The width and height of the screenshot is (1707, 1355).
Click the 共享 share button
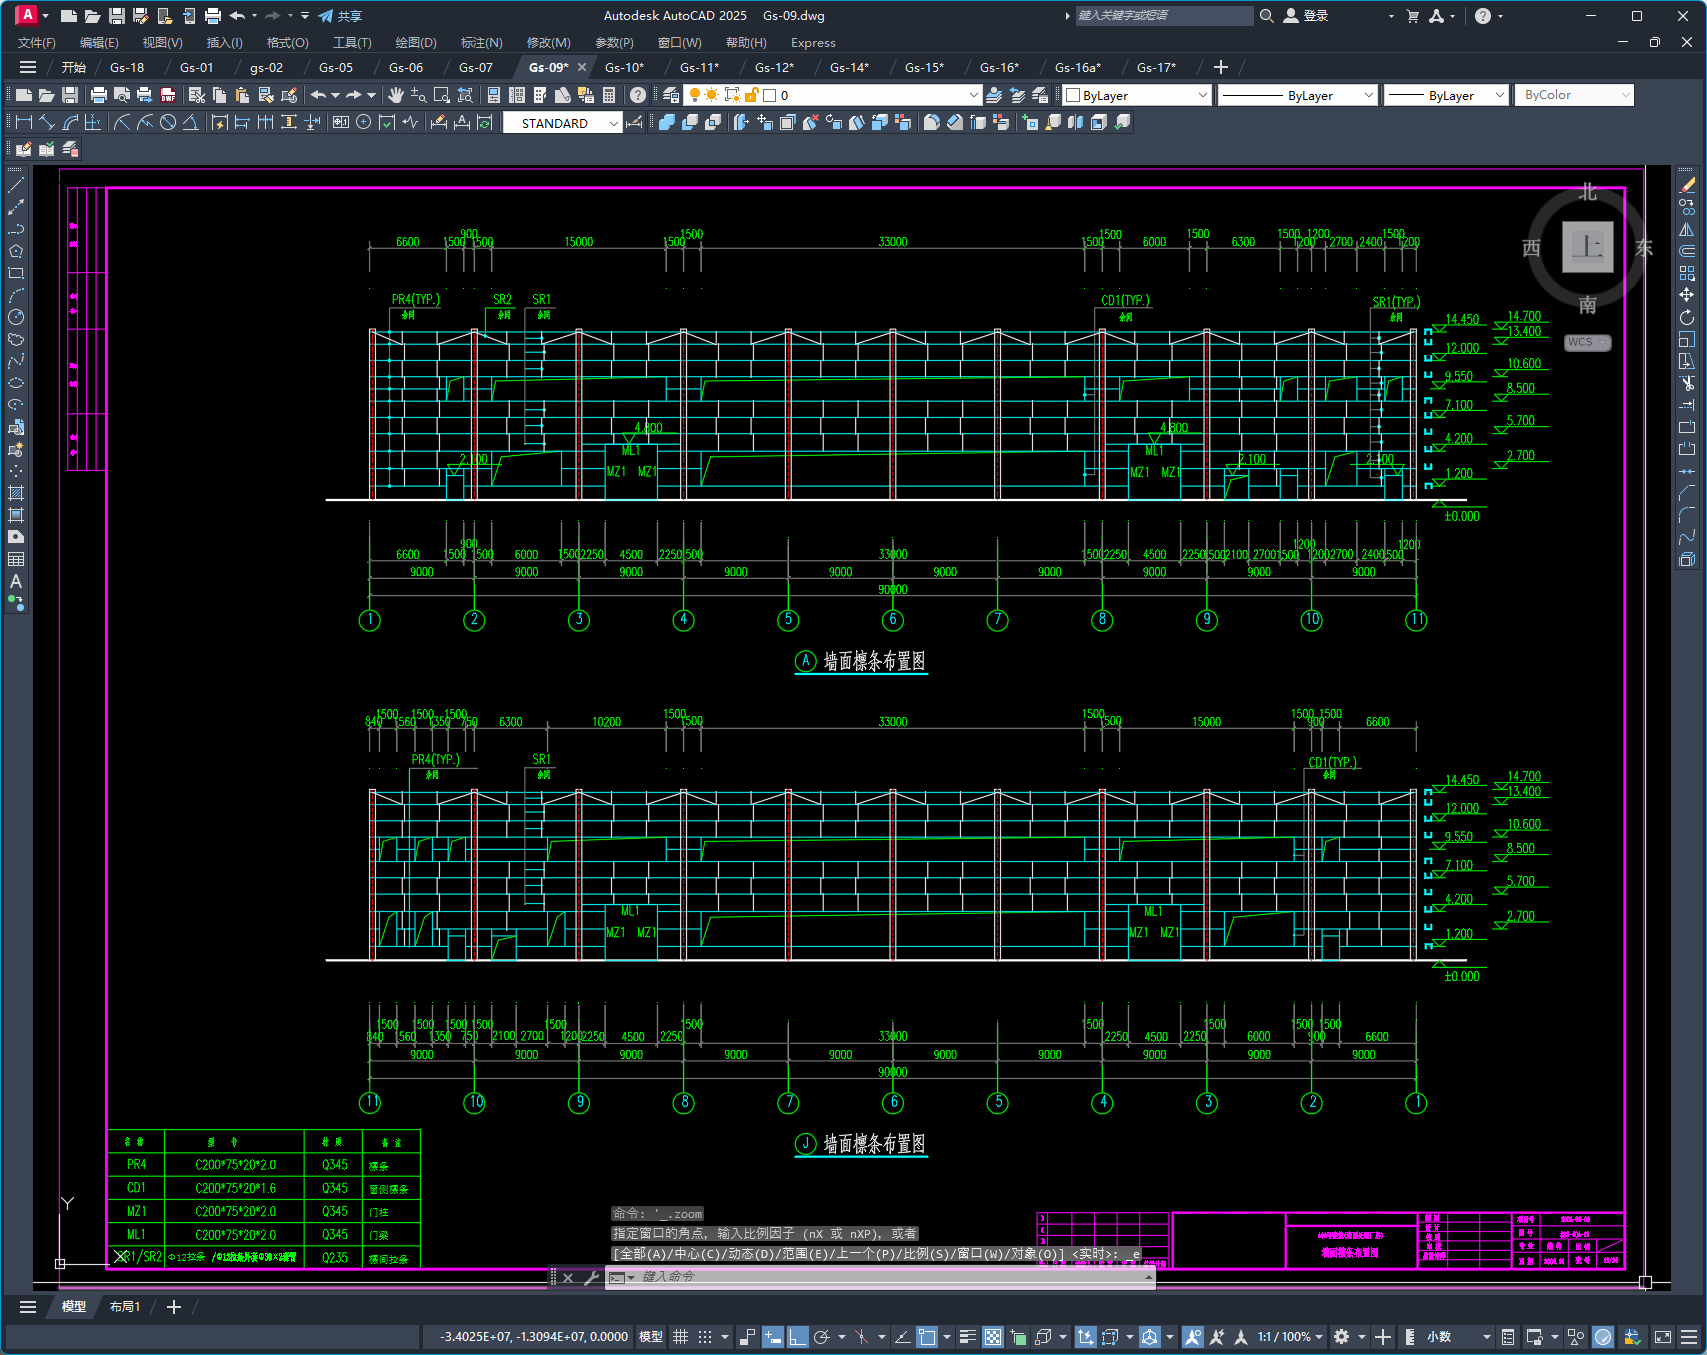pyautogui.click(x=340, y=16)
